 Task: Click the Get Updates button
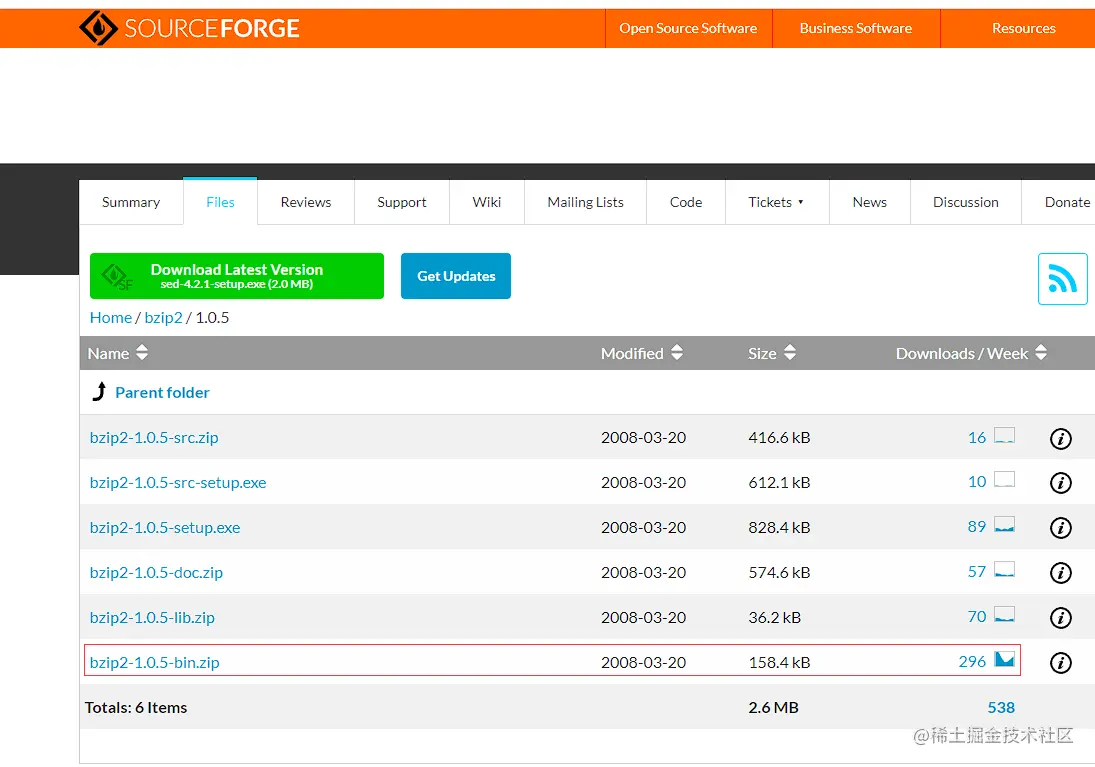click(x=456, y=276)
